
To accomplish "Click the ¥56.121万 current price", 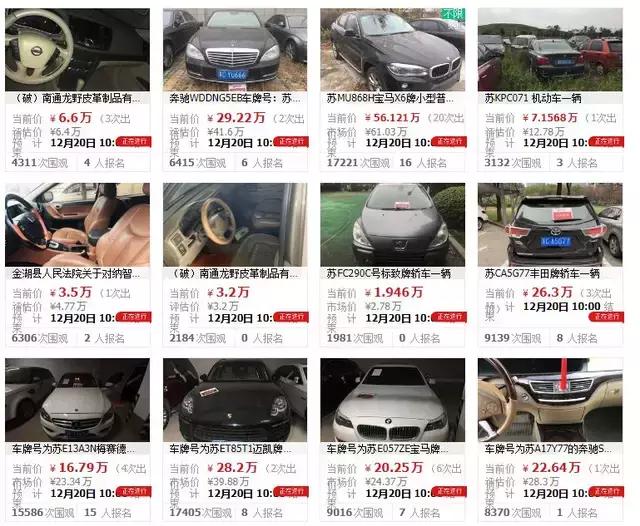I will tap(392, 118).
